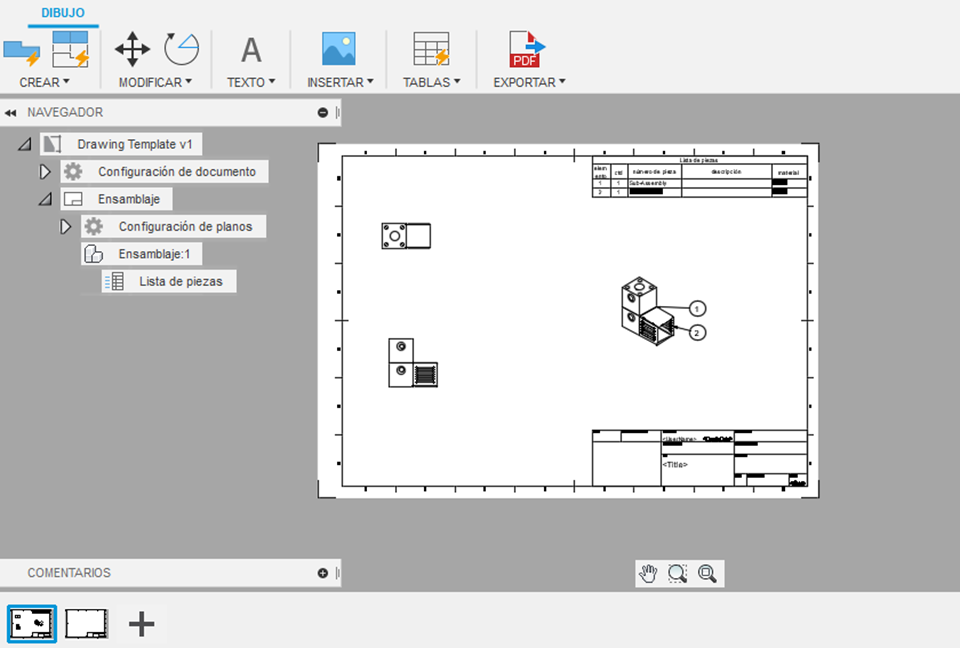Screen dimensions: 960x648
Task: Click the COMENTARIOS panel header
Action: [x=170, y=573]
